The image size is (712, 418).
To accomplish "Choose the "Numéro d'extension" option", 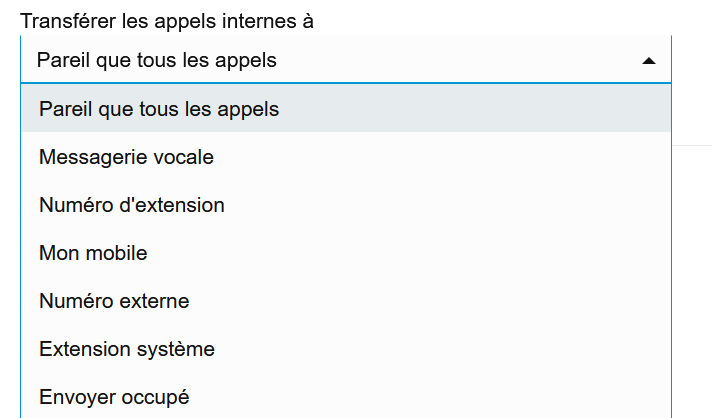I will (132, 205).
